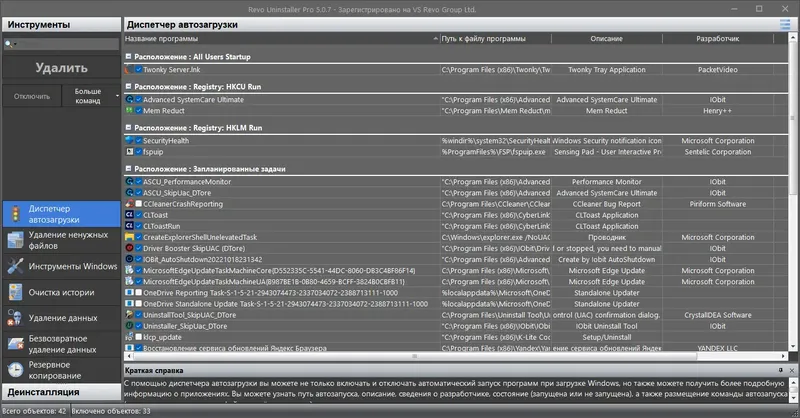Screen dimensions: 800x418
Task: Sort by Разработчик column header
Action: 718,39
